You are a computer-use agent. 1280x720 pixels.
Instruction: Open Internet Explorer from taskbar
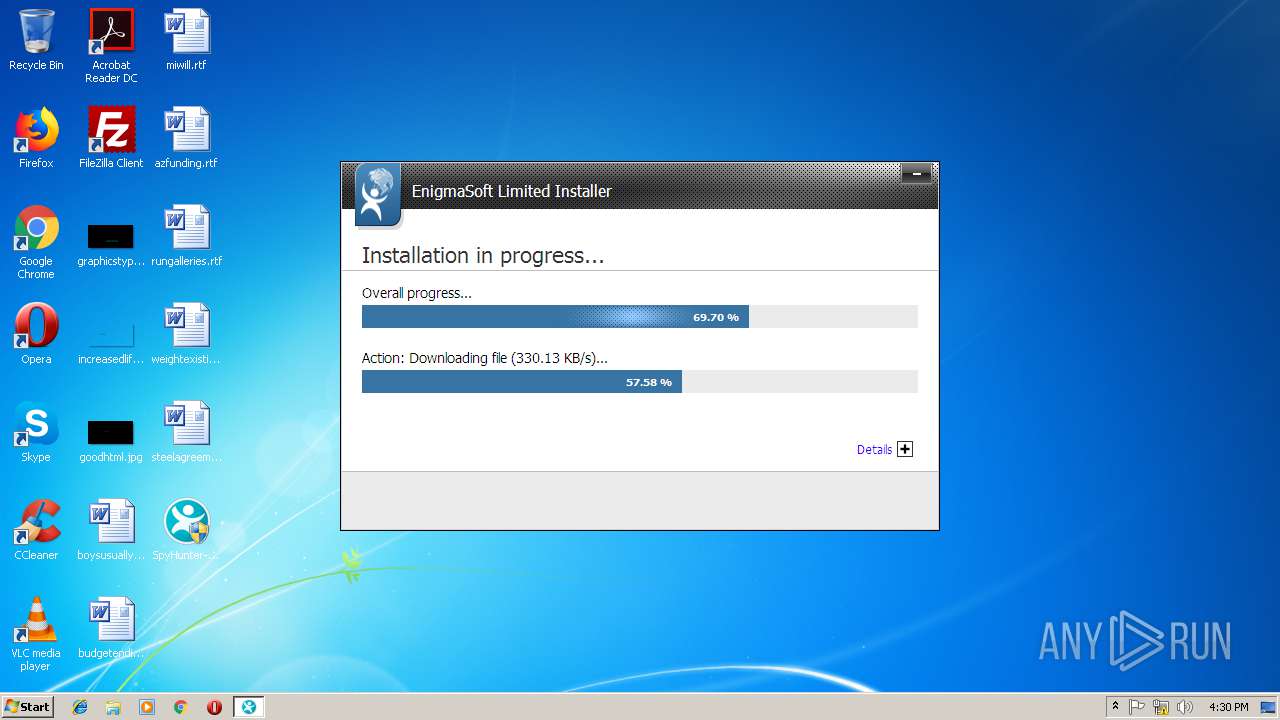[80, 707]
